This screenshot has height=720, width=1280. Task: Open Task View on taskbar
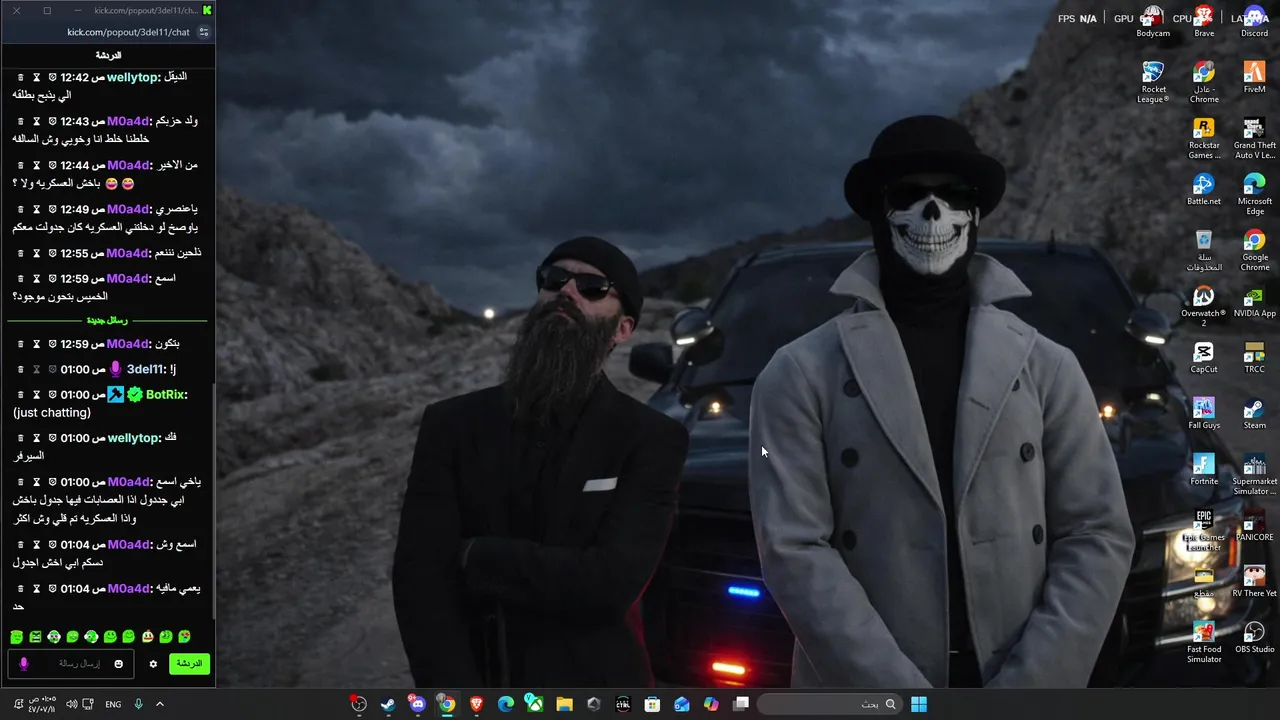[x=741, y=704]
